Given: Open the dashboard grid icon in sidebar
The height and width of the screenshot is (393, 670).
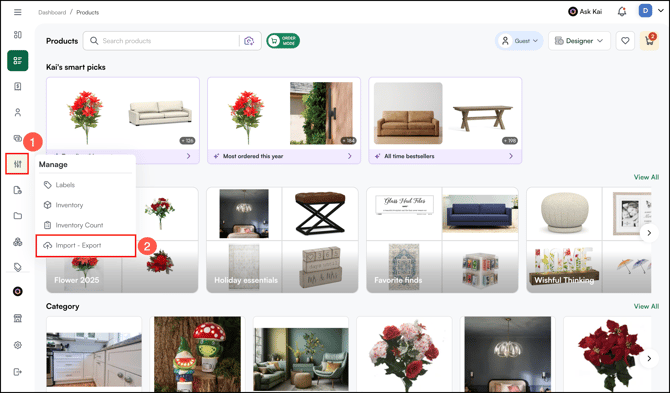Looking at the screenshot, I should click(x=18, y=35).
